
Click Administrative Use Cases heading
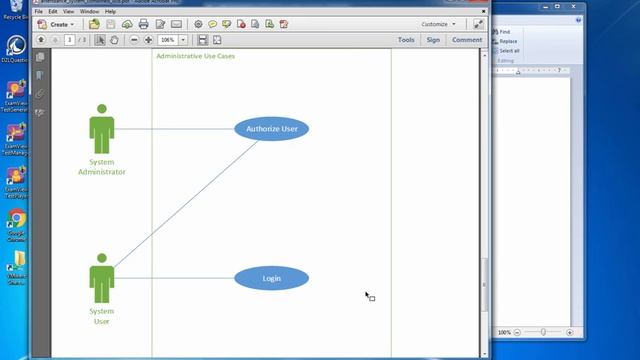(196, 56)
